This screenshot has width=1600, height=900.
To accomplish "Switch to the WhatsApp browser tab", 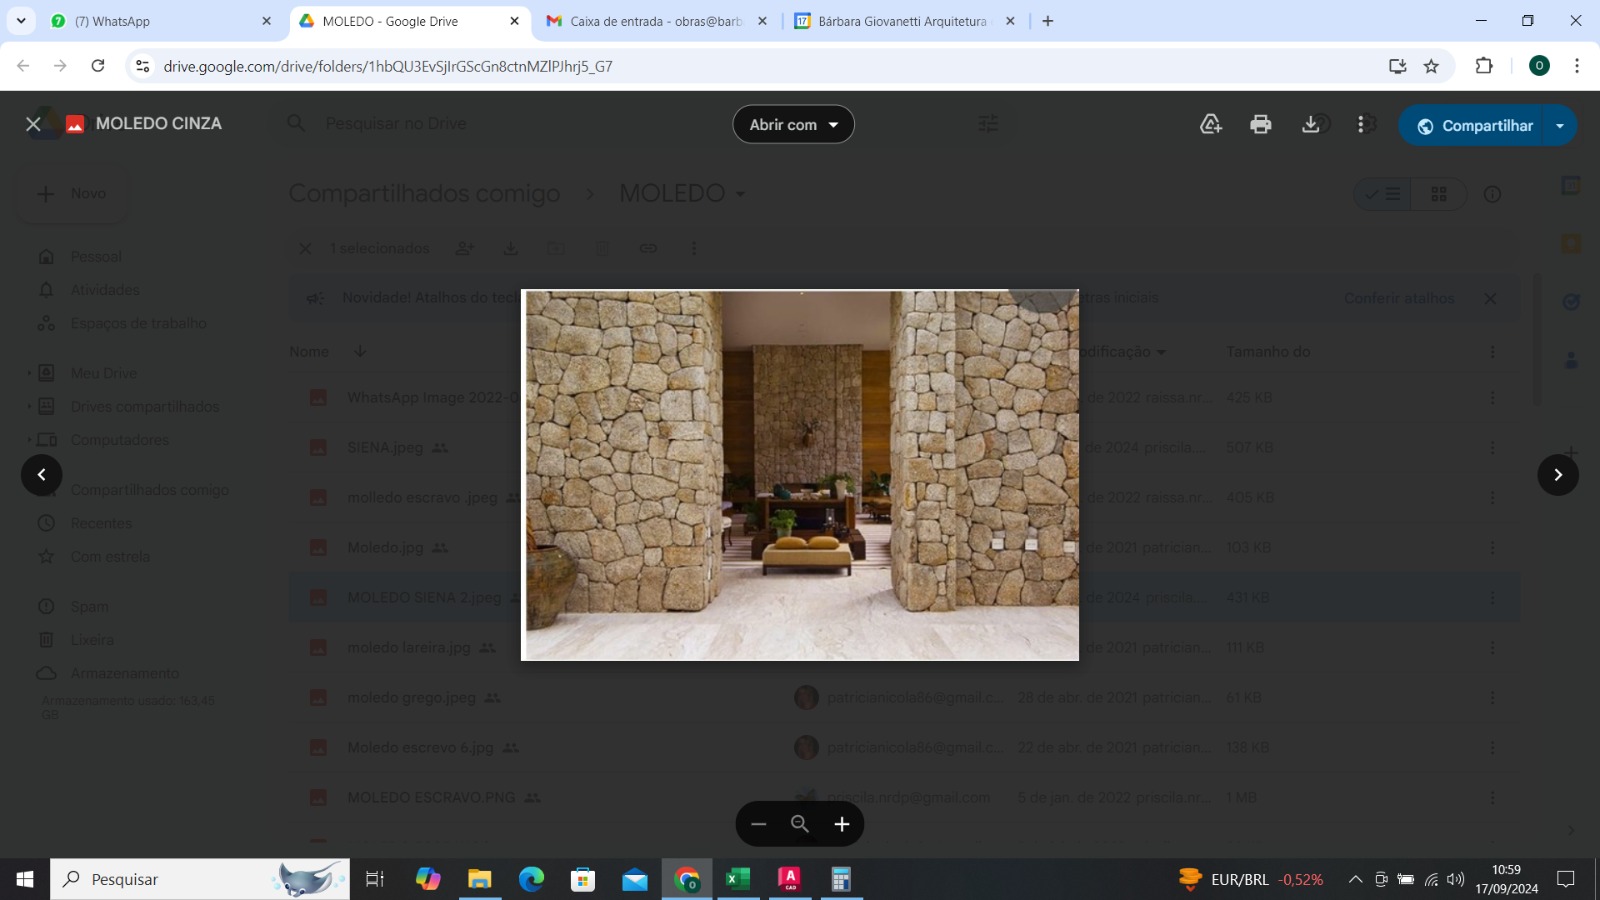I will (150, 21).
